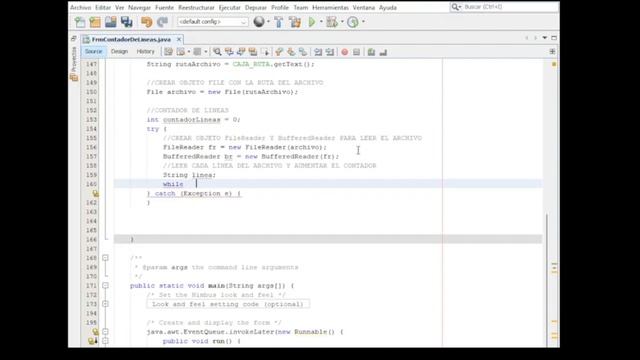Open the document list dropdown arrow
640x360 pixels.
click(544, 38)
